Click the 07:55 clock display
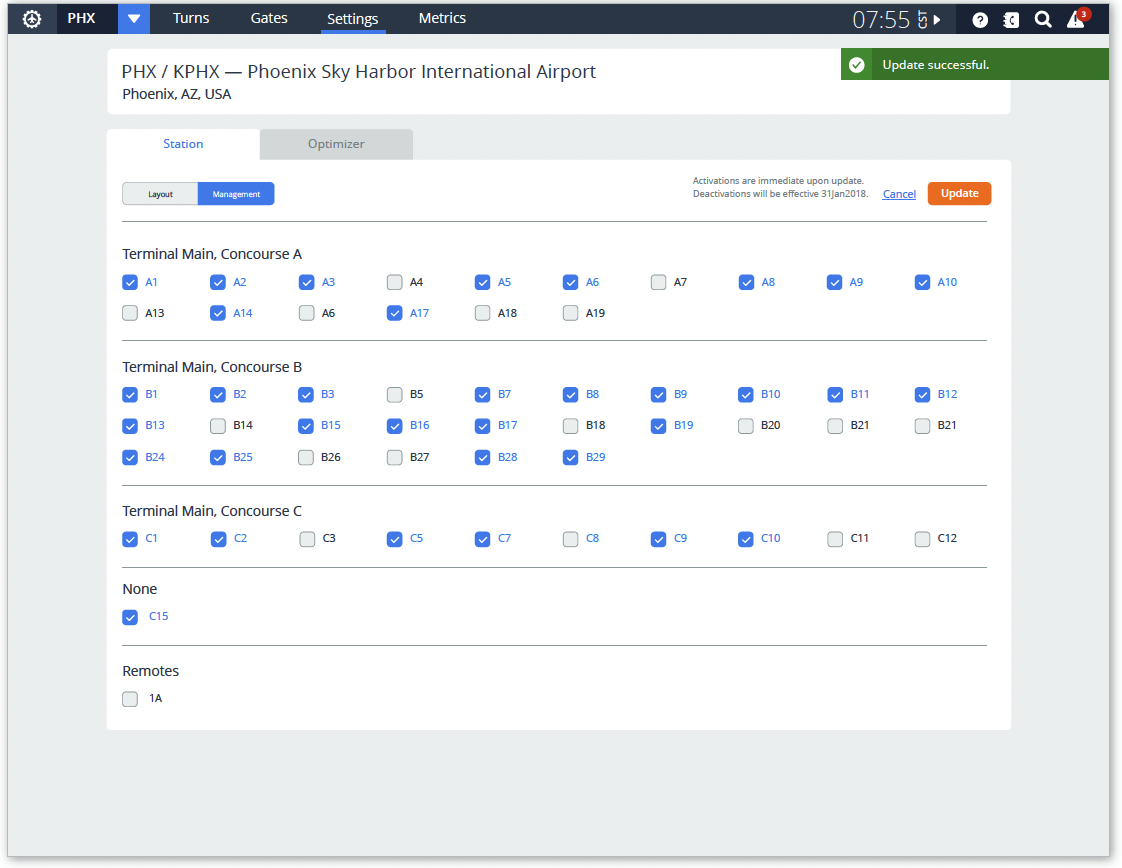Screen dimensions: 1122x868 pos(881,20)
